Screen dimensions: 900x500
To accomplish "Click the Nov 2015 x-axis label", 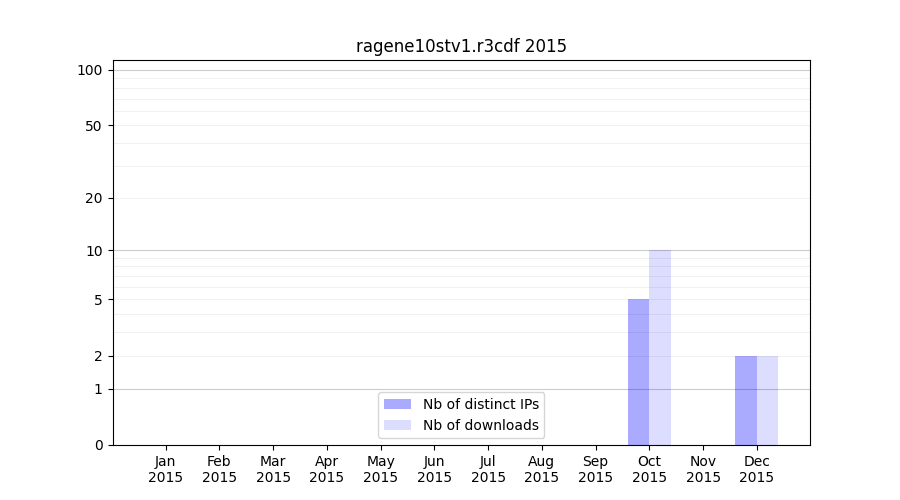I will tap(703, 469).
